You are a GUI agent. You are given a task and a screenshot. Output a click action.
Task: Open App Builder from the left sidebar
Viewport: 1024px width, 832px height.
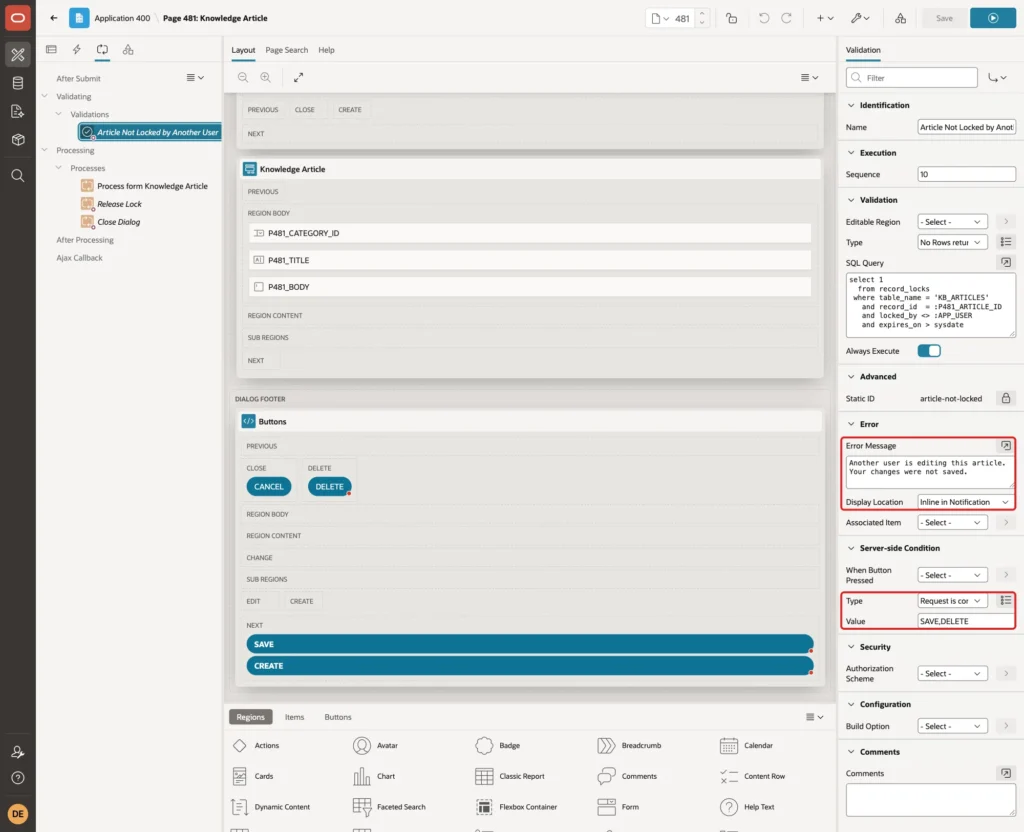pos(18,55)
